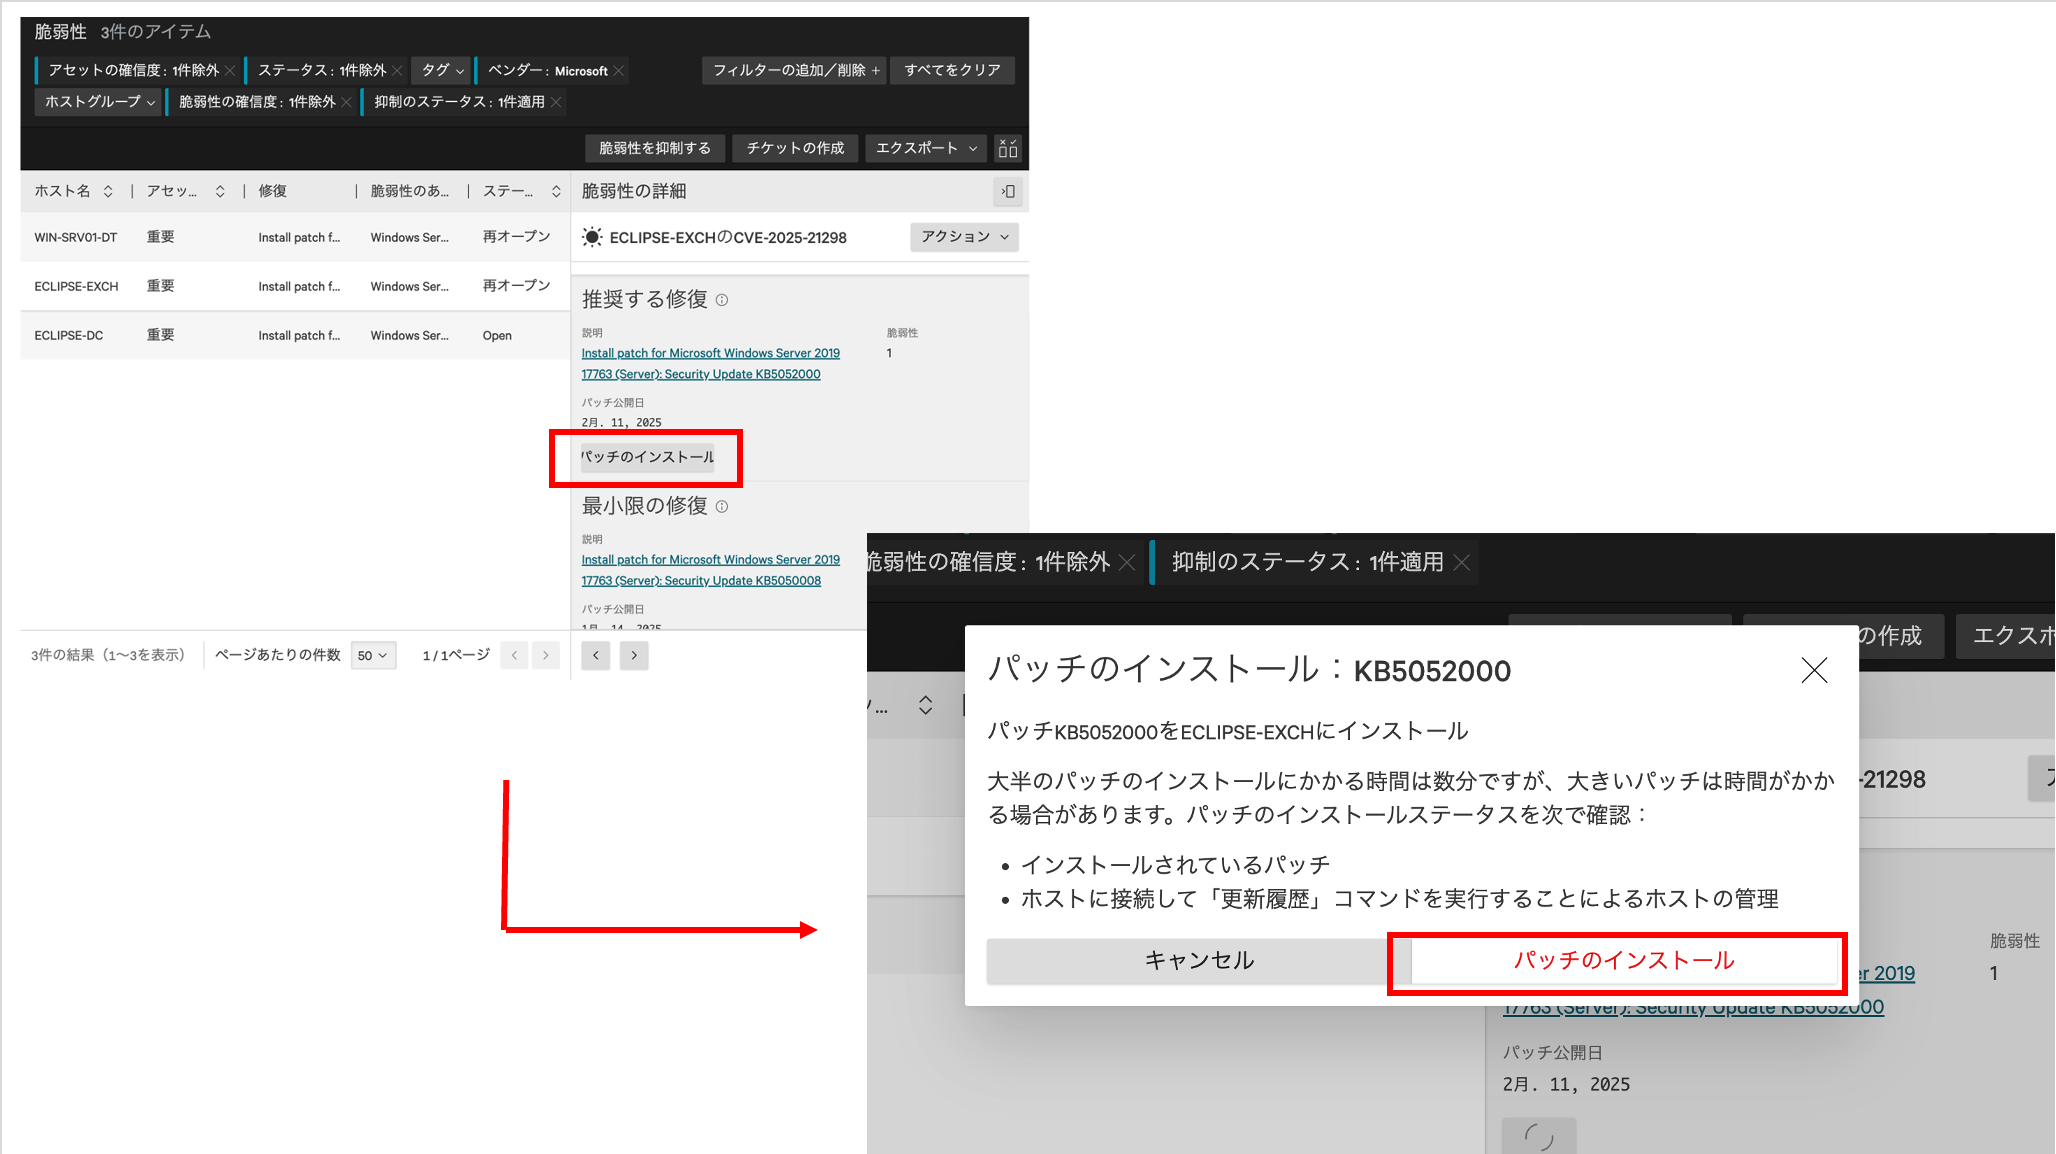Remove 抑制のステータス filter in enlarged view

click(x=1462, y=562)
